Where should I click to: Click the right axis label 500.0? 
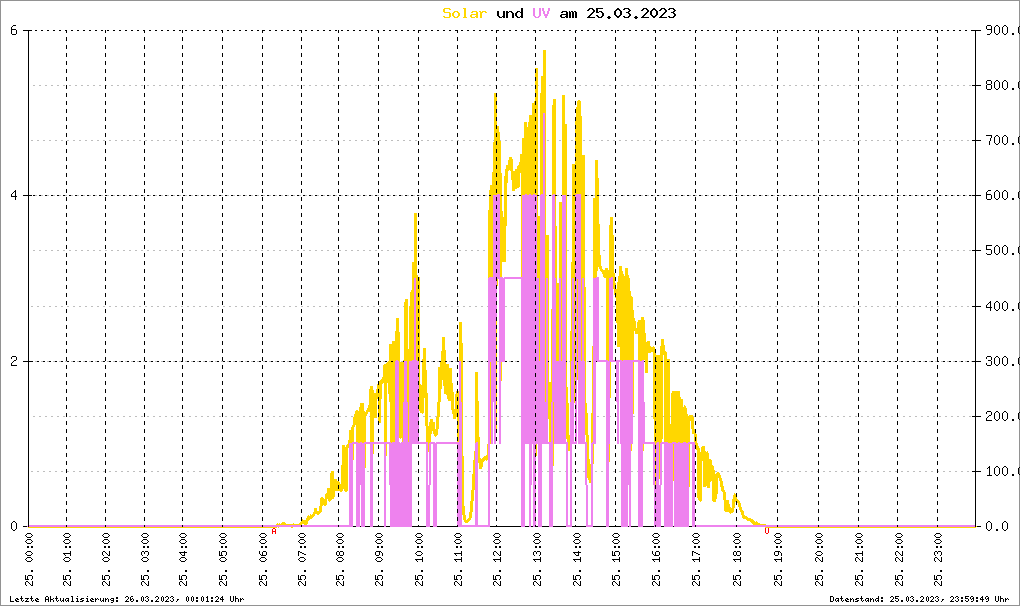1002,250
